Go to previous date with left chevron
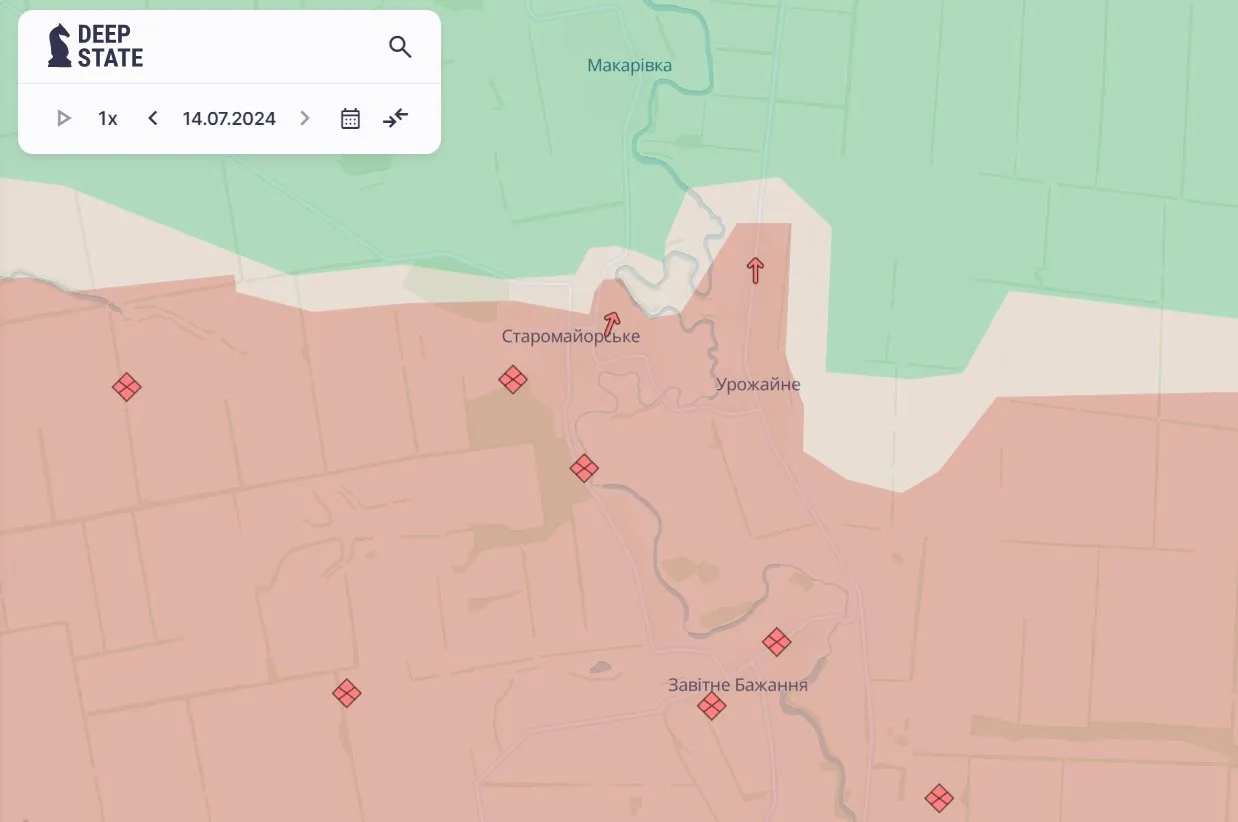Screen dimensions: 1238x822 click(153, 119)
